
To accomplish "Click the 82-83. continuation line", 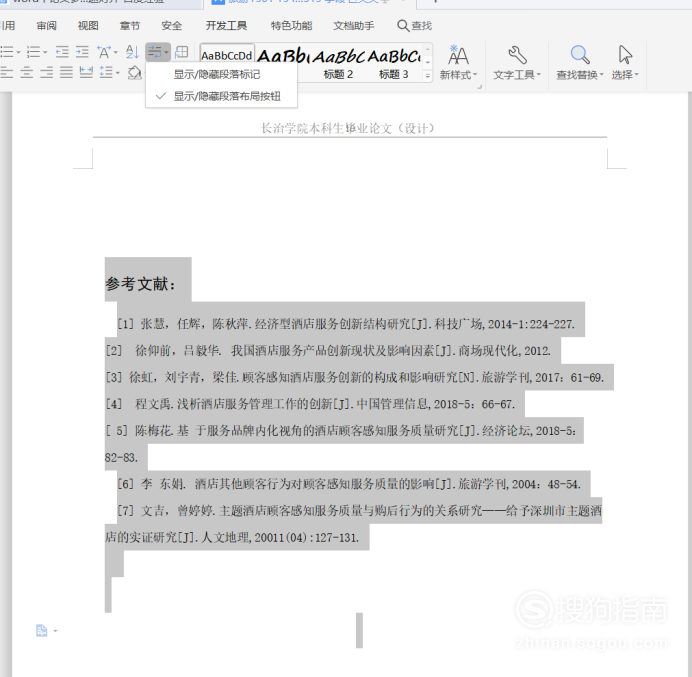I will click(x=121, y=457).
